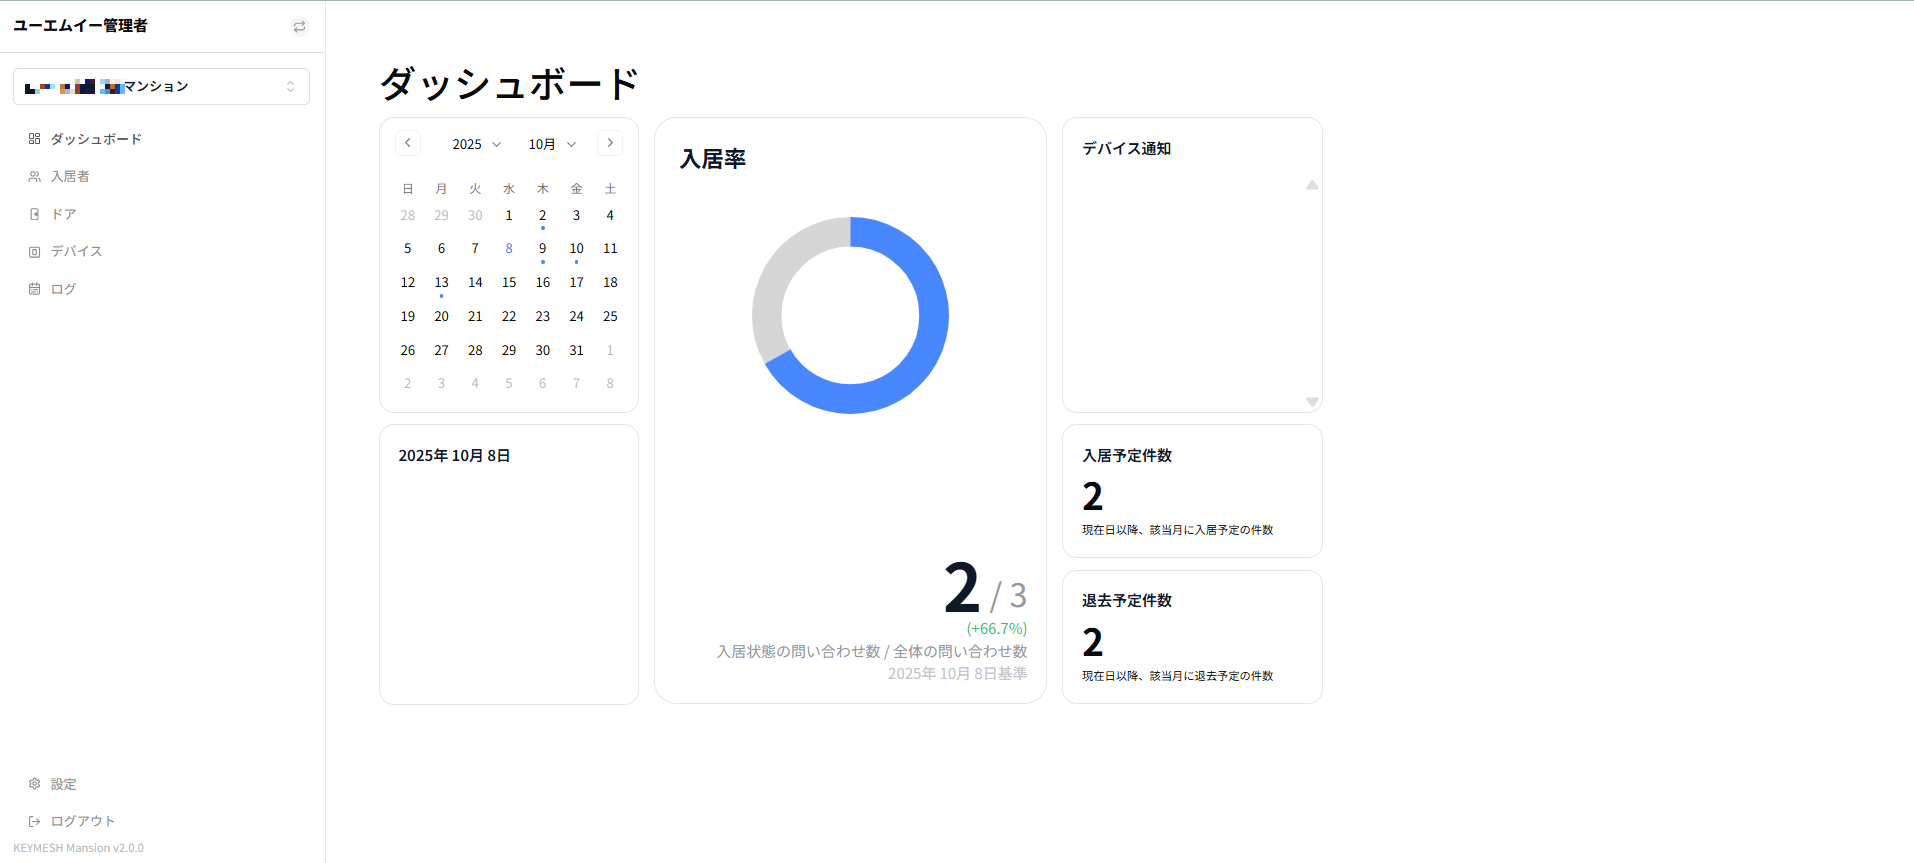This screenshot has height=863, width=1914.
Task: Select October 13 in the calendar
Action: point(441,283)
